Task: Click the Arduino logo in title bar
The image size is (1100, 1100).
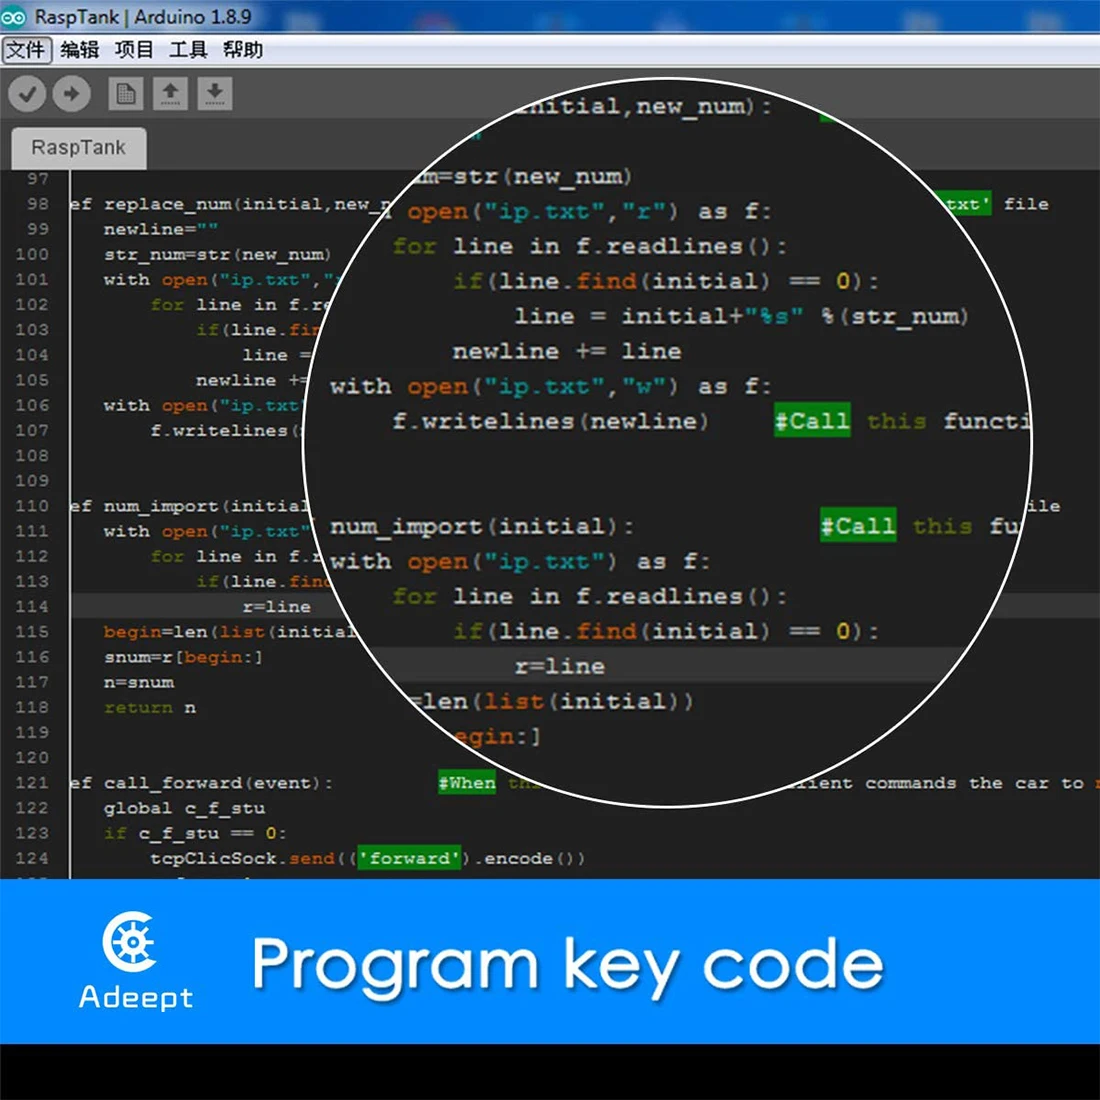Action: [13, 16]
